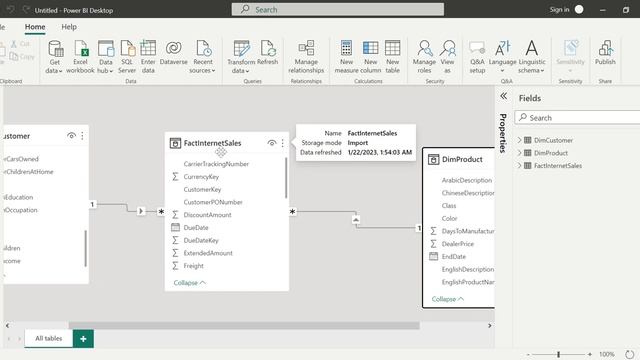Image resolution: width=640 pixels, height=360 pixels.
Task: Click the Enter data button
Action: 148,57
